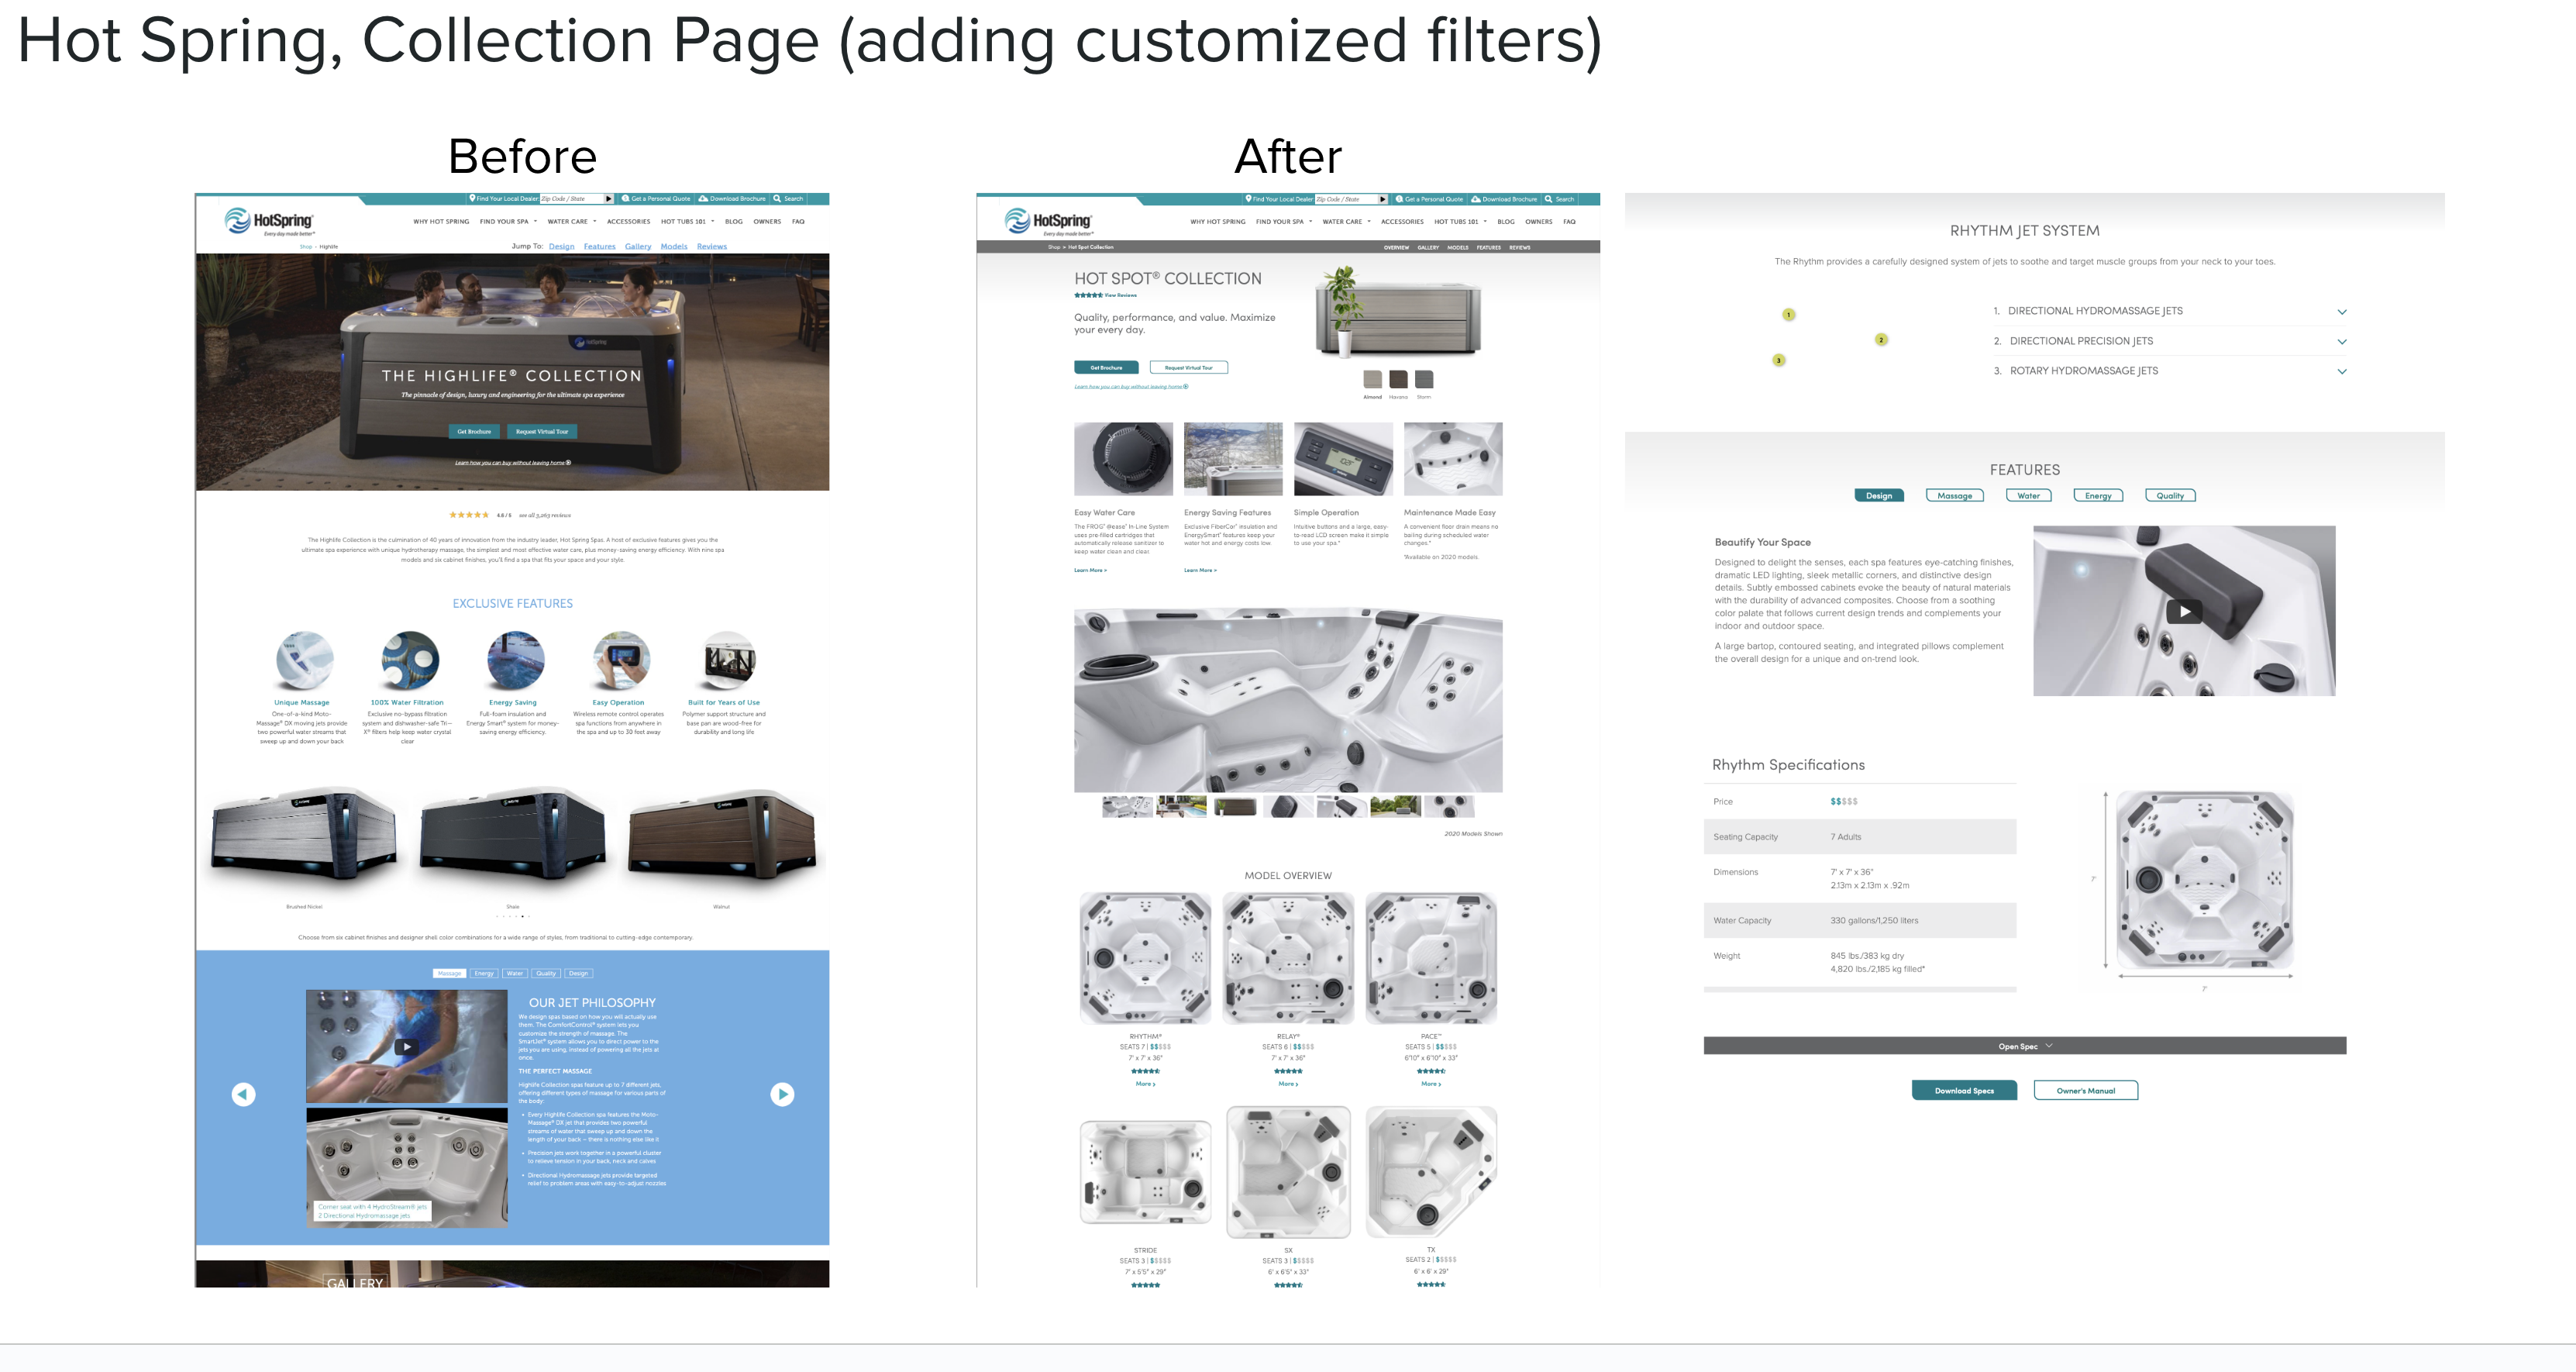The image size is (2576, 1372).
Task: Expand Rotary Hydromassage Jets row
Action: [x=2168, y=371]
